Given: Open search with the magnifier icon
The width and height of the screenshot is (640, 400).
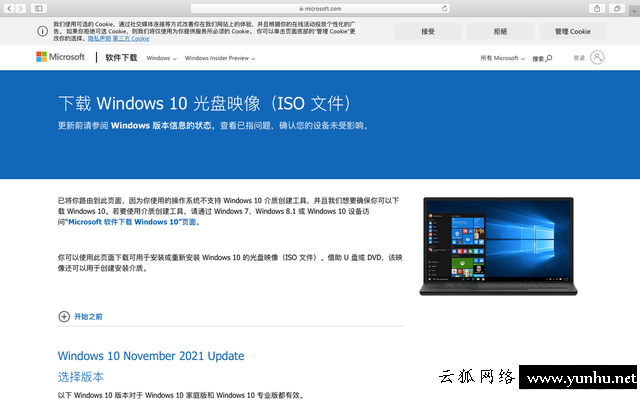Looking at the screenshot, I should (x=549, y=58).
